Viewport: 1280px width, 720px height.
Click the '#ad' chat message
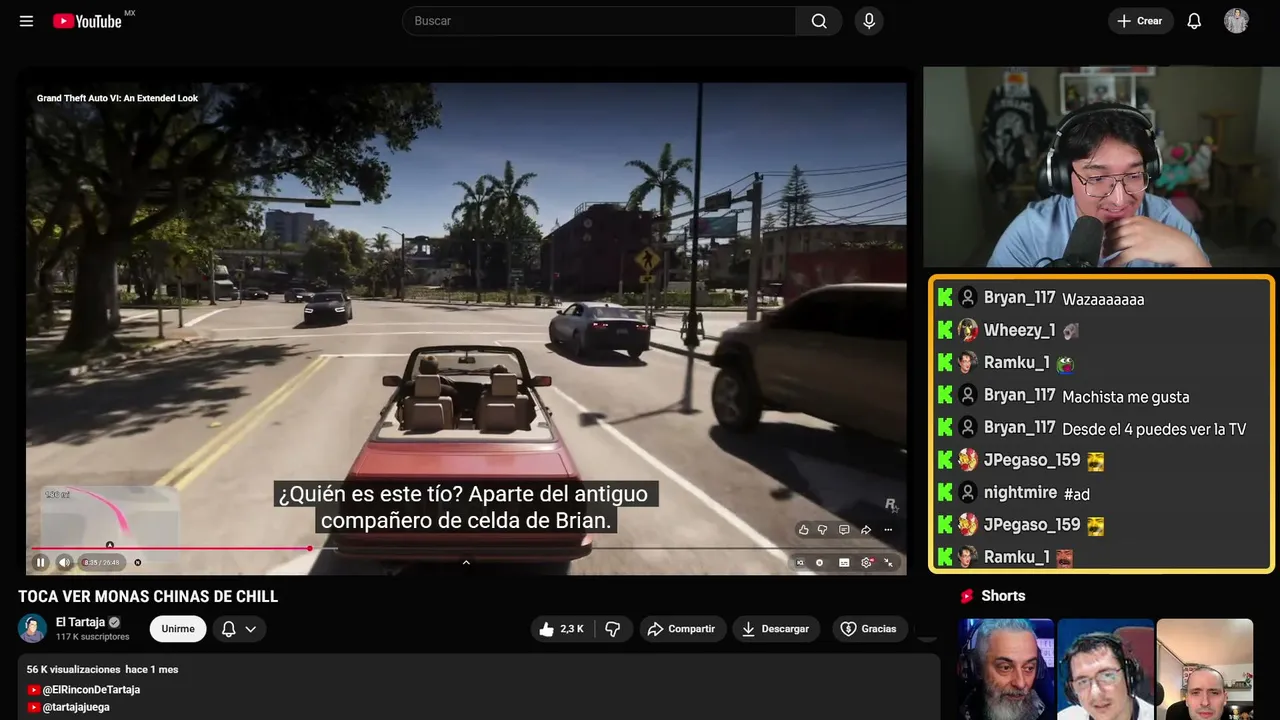tap(1077, 493)
